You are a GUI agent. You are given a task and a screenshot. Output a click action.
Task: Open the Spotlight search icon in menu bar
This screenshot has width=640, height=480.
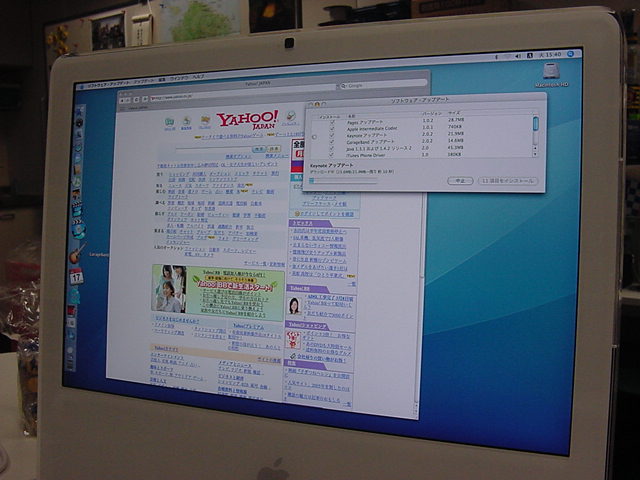click(x=570, y=54)
